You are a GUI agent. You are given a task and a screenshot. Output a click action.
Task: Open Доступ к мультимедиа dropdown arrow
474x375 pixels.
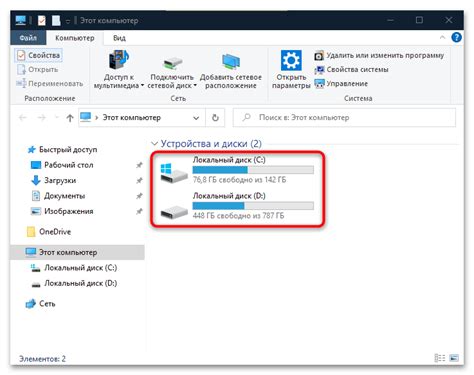tap(142, 86)
